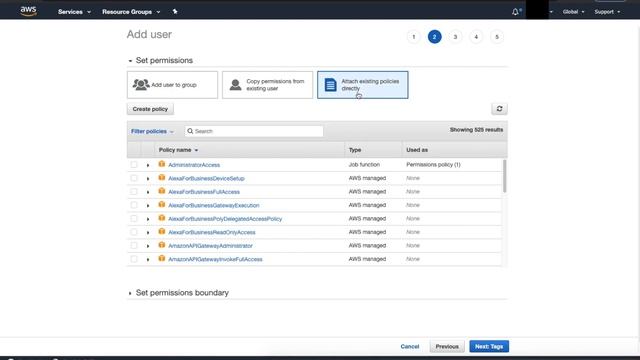Screen dimensions: 640x360
Task: Expand the AmazonAPIGatewayInvokeFullAccess row arrow
Action: (148, 259)
